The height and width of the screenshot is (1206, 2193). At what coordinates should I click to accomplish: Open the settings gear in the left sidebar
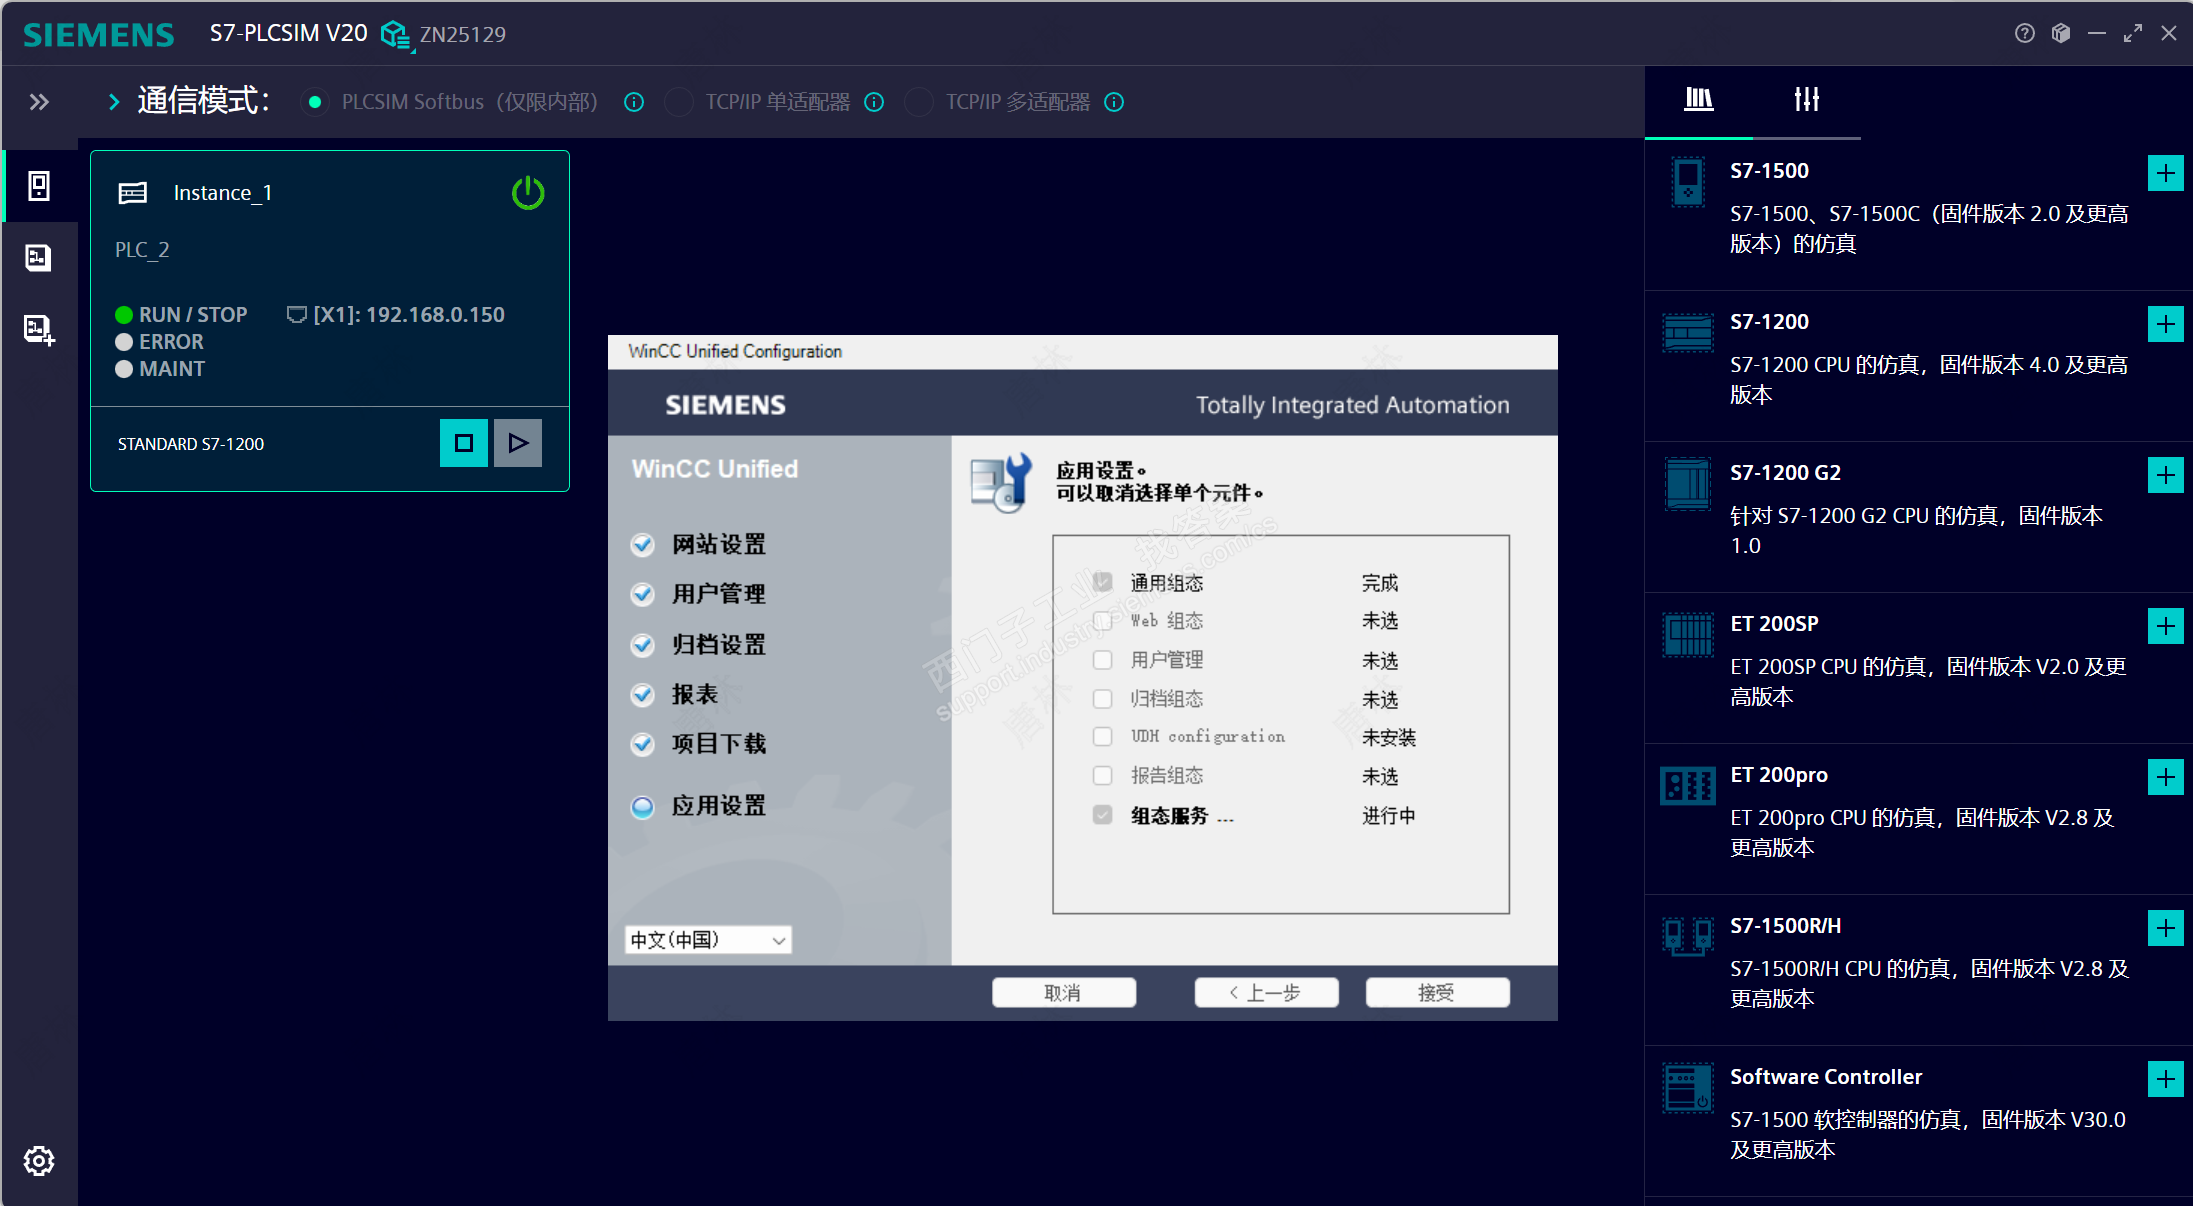(39, 1160)
